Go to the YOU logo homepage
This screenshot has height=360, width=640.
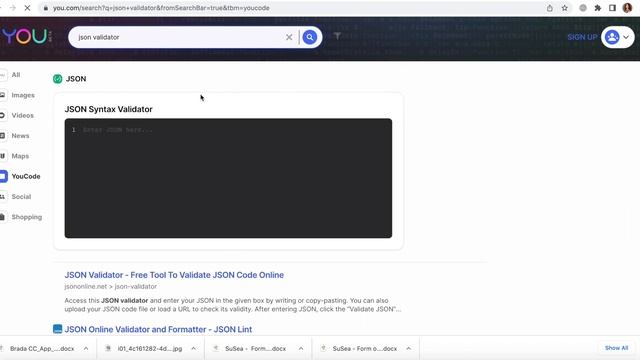25,37
